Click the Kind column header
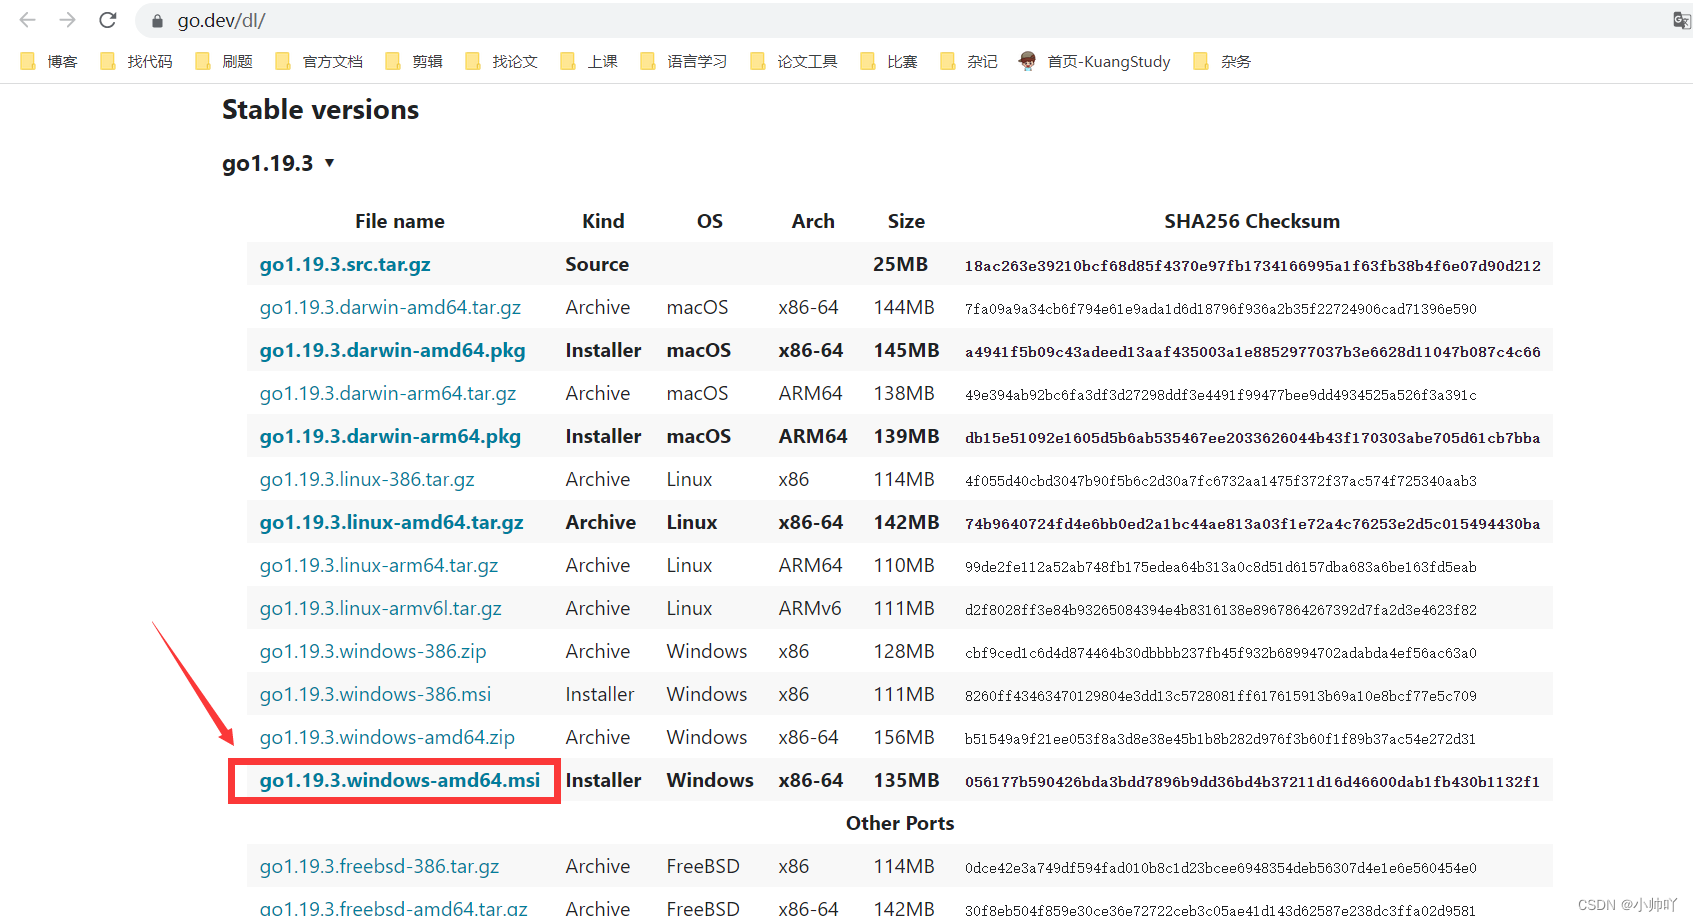Viewport: 1693px width, 921px height. tap(603, 221)
